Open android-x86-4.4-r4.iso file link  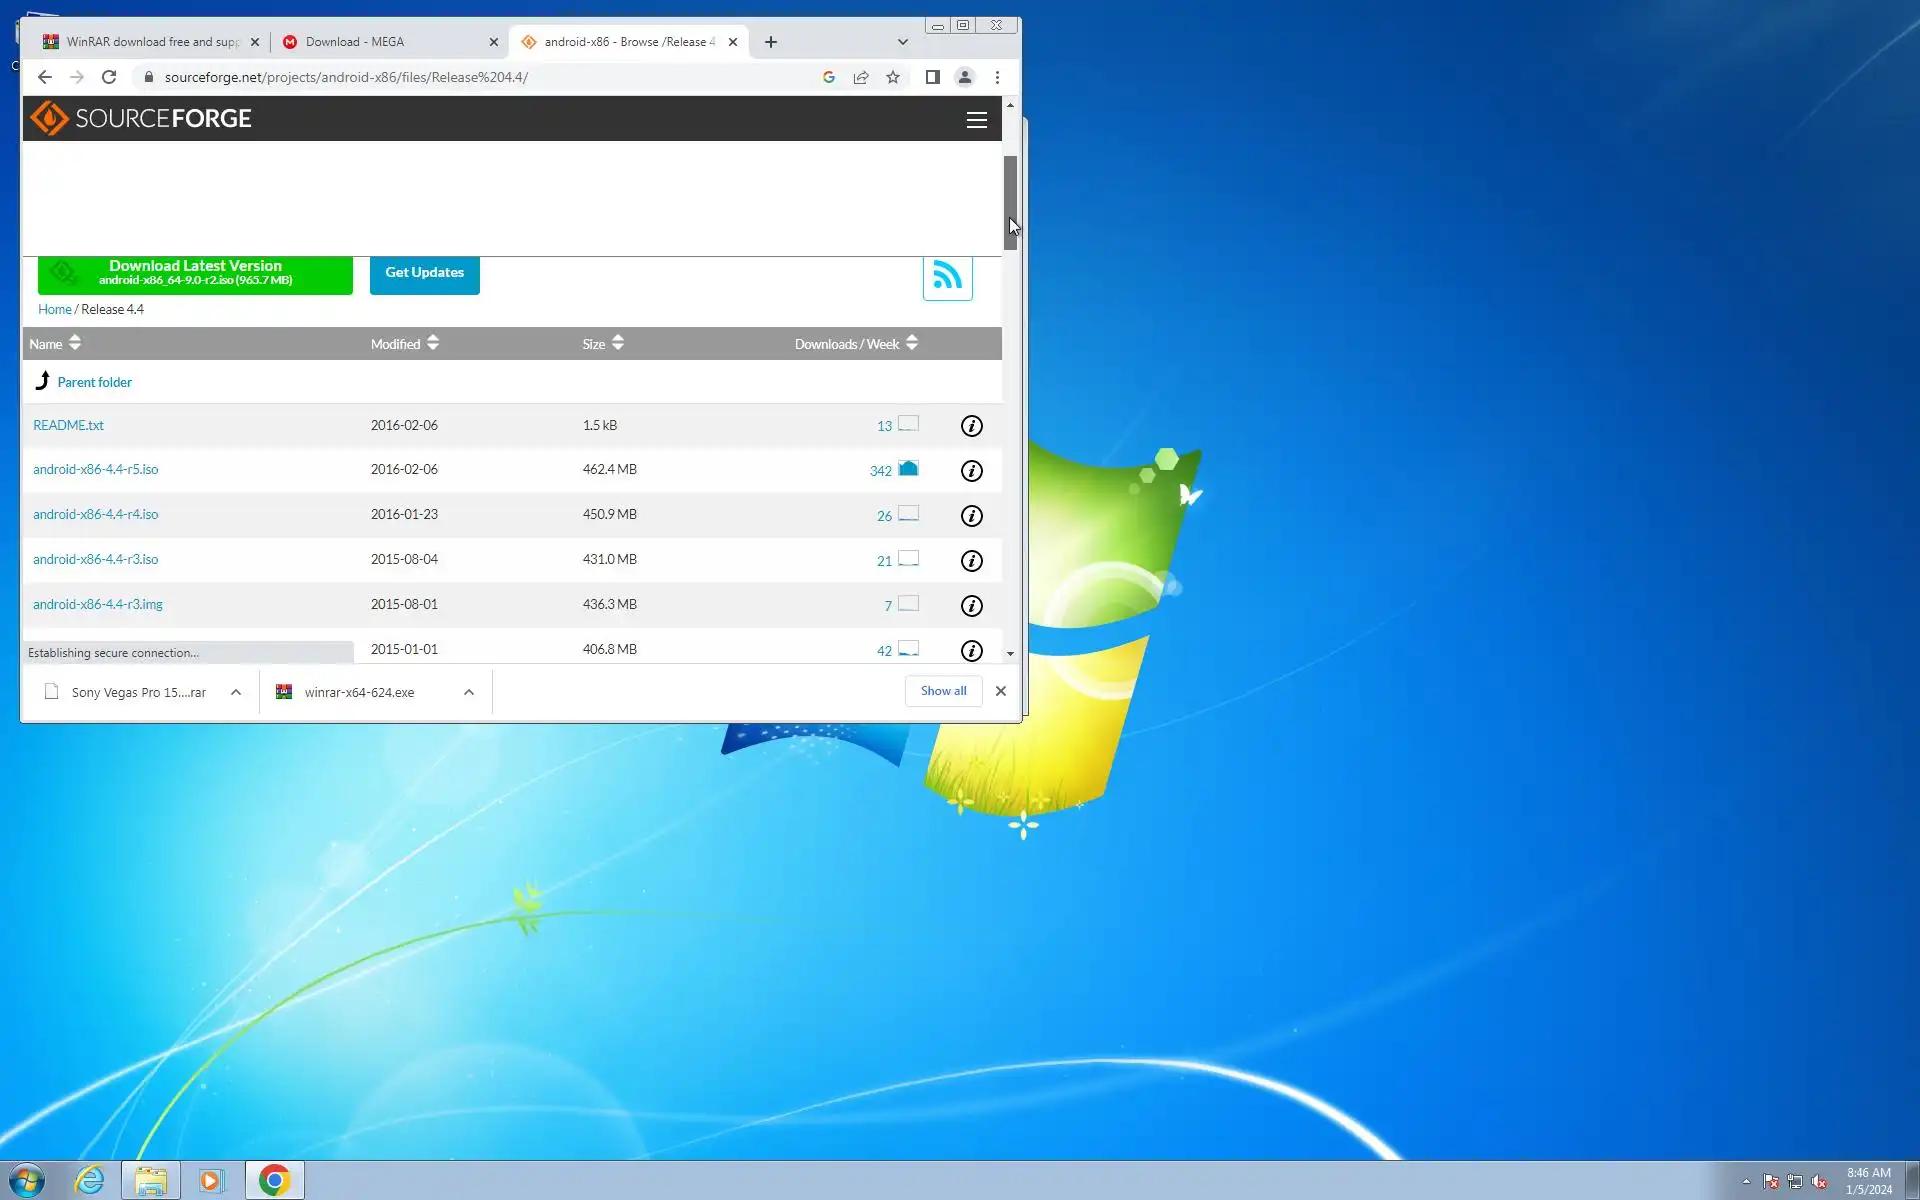(95, 514)
